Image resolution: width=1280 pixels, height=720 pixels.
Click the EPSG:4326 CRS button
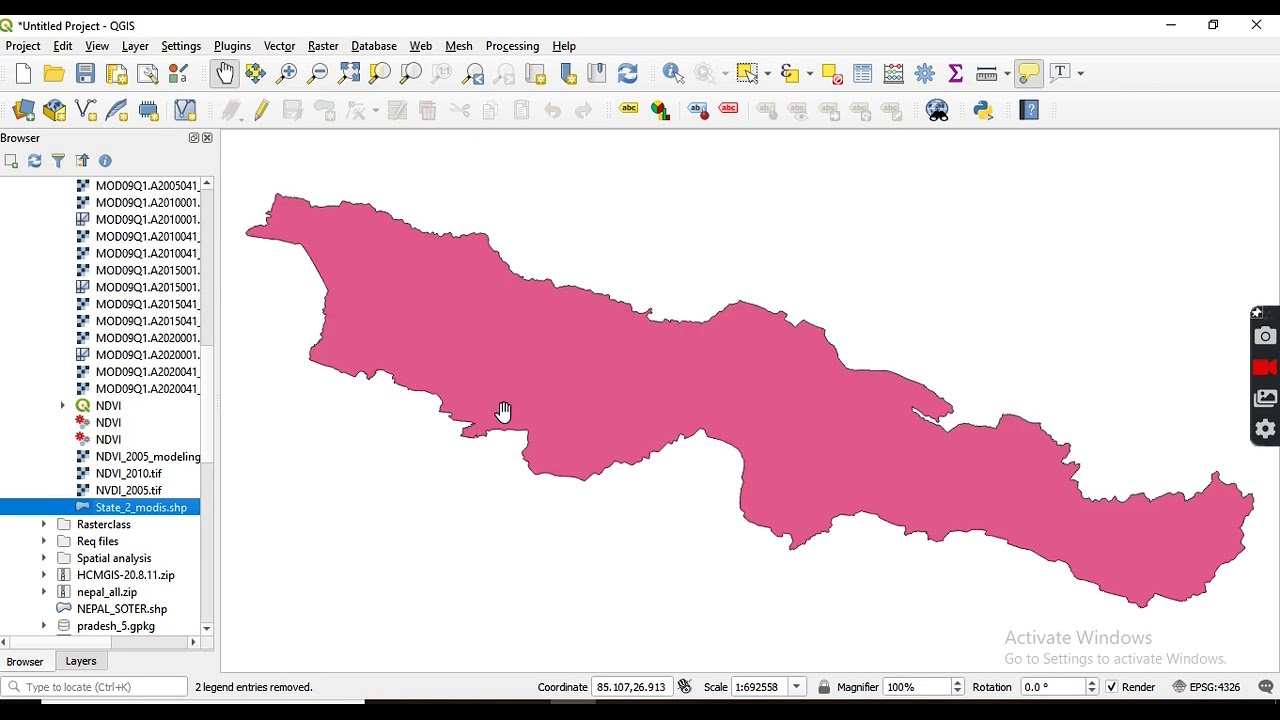tap(1206, 687)
